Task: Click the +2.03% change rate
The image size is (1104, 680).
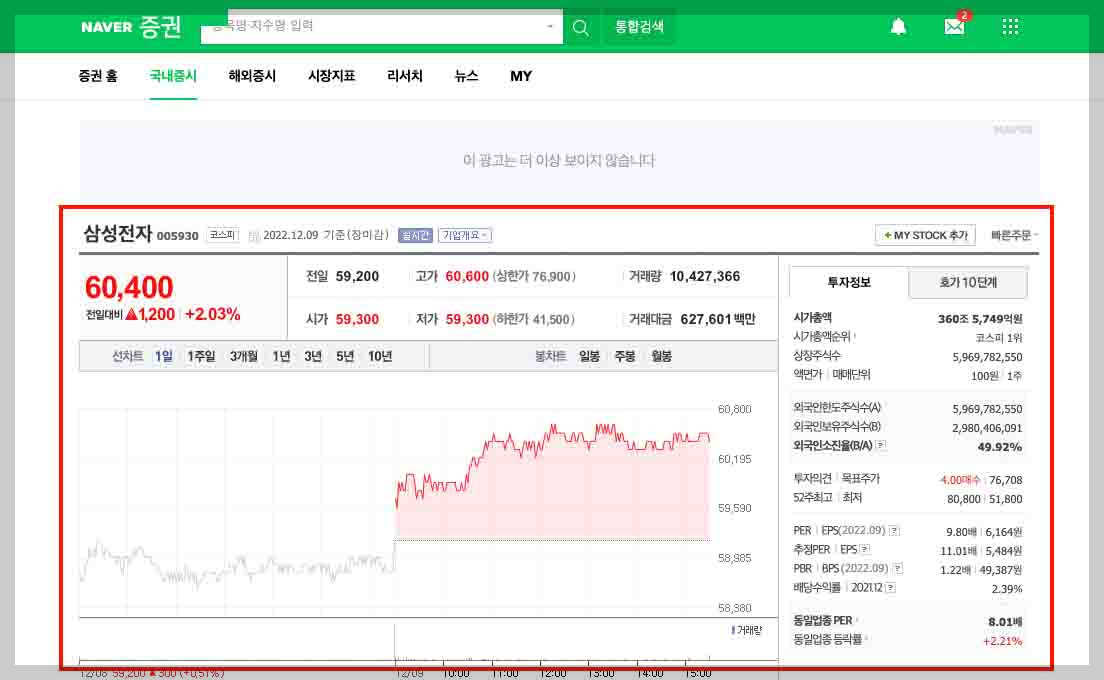Action: point(212,314)
